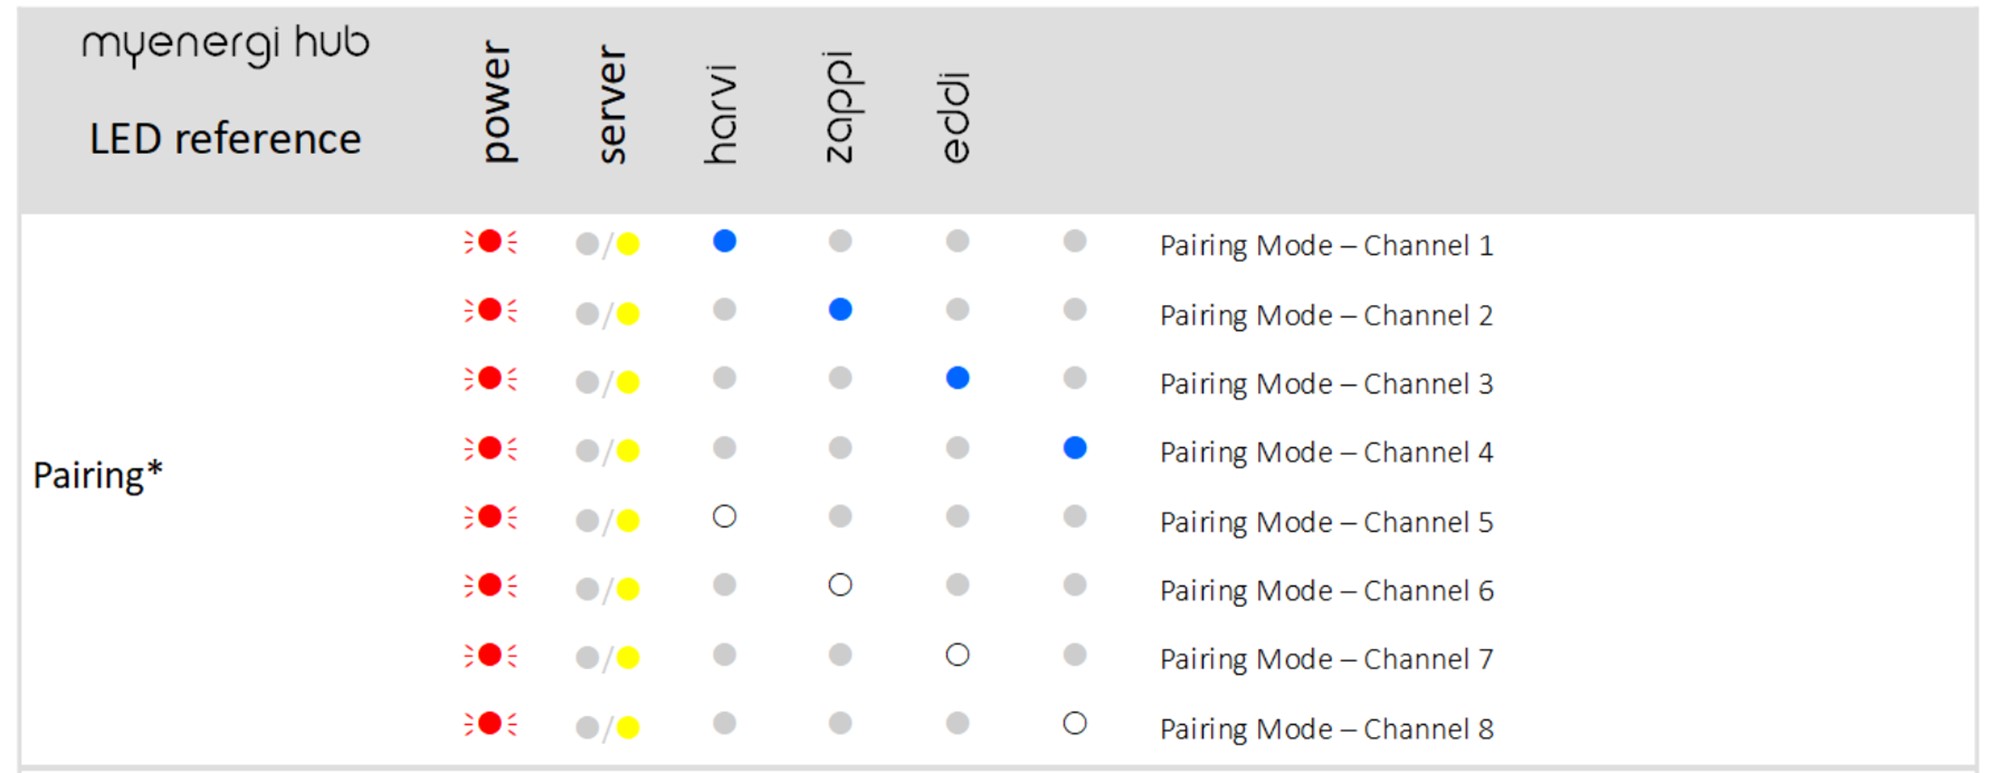Click the white zappi LED in Channel 6 row

point(841,585)
